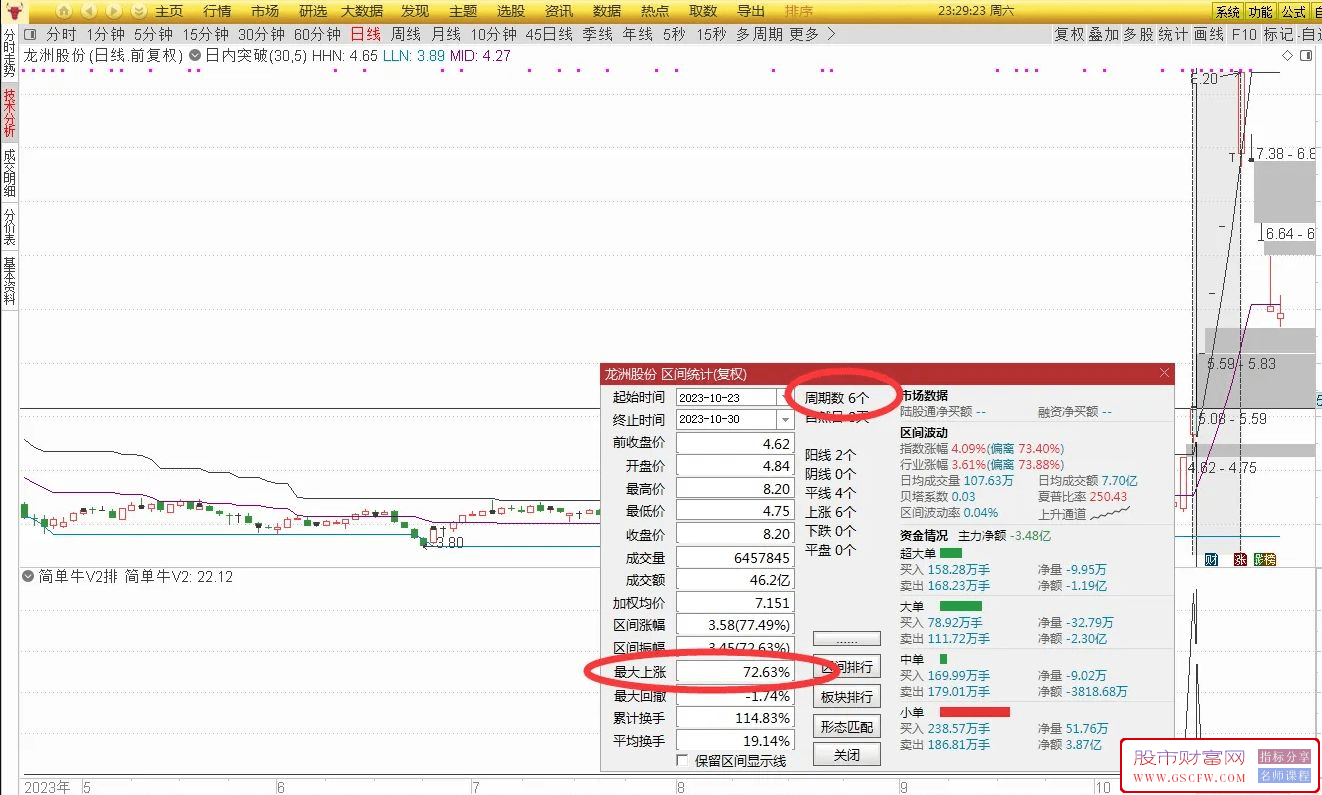
Task: Click 标记 in chart toolbar
Action: [x=1278, y=34]
